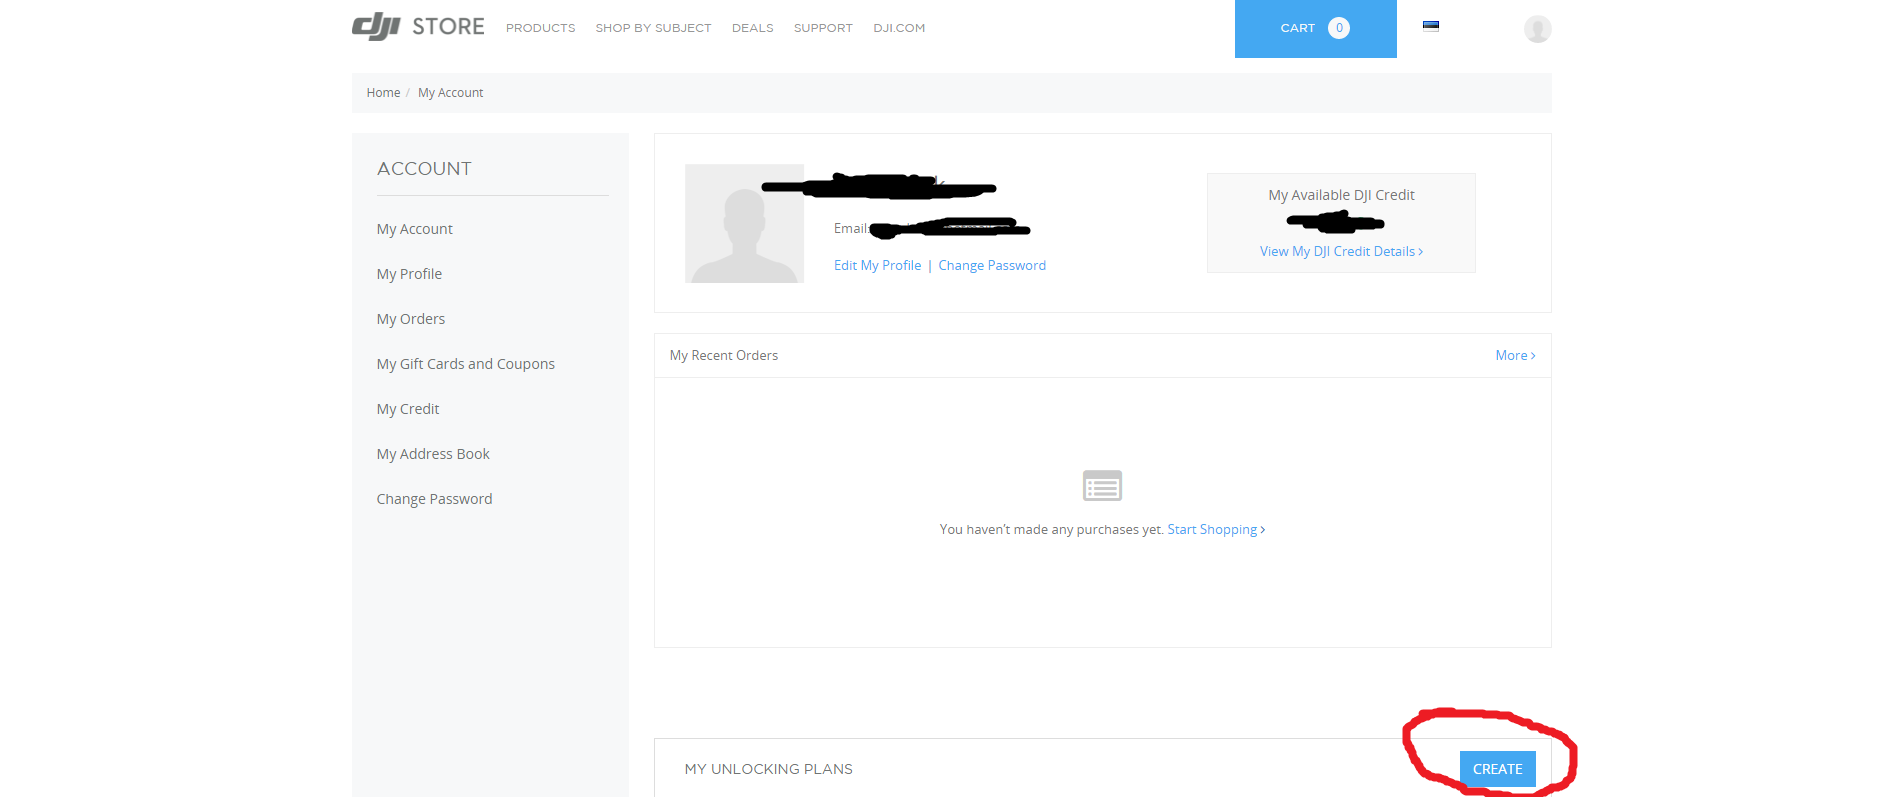
Task: Open the Shop by Subject menu
Action: coord(653,28)
